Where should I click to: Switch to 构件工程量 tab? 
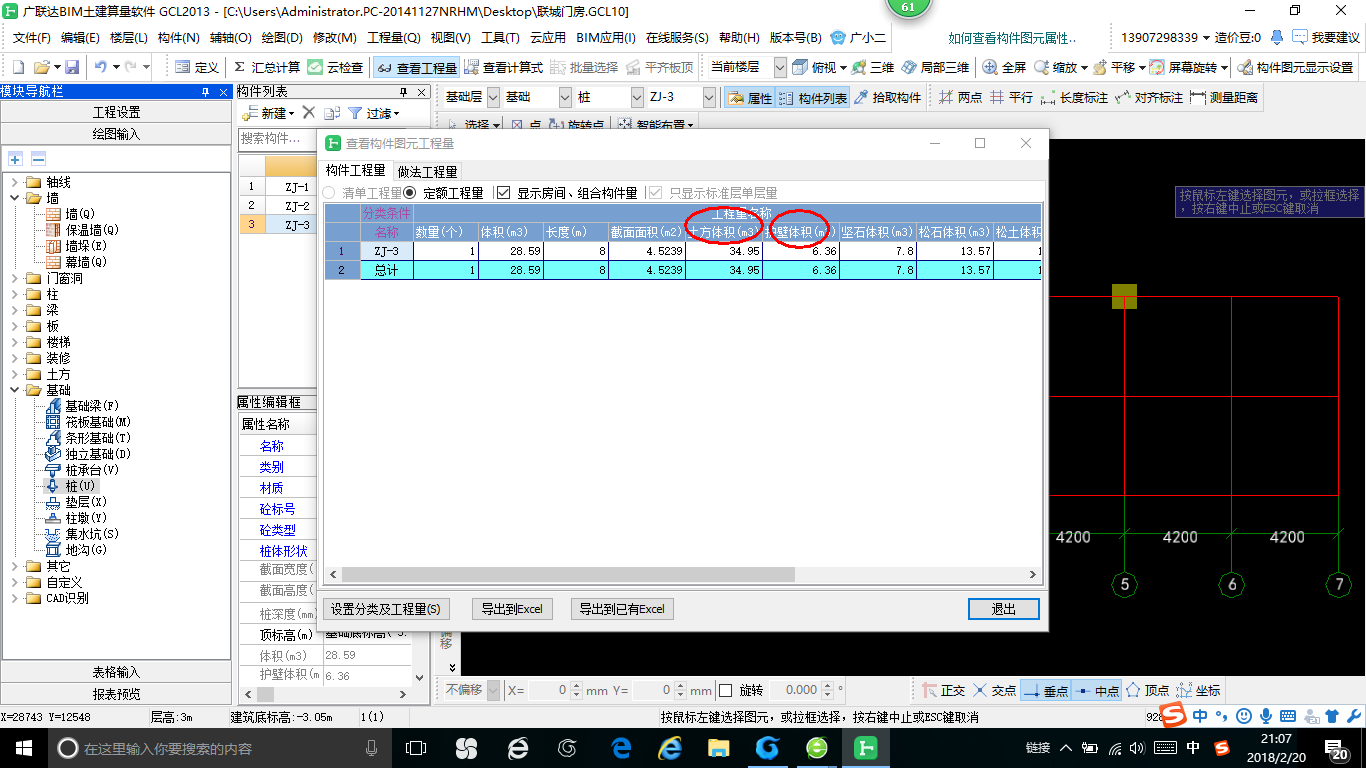[356, 171]
